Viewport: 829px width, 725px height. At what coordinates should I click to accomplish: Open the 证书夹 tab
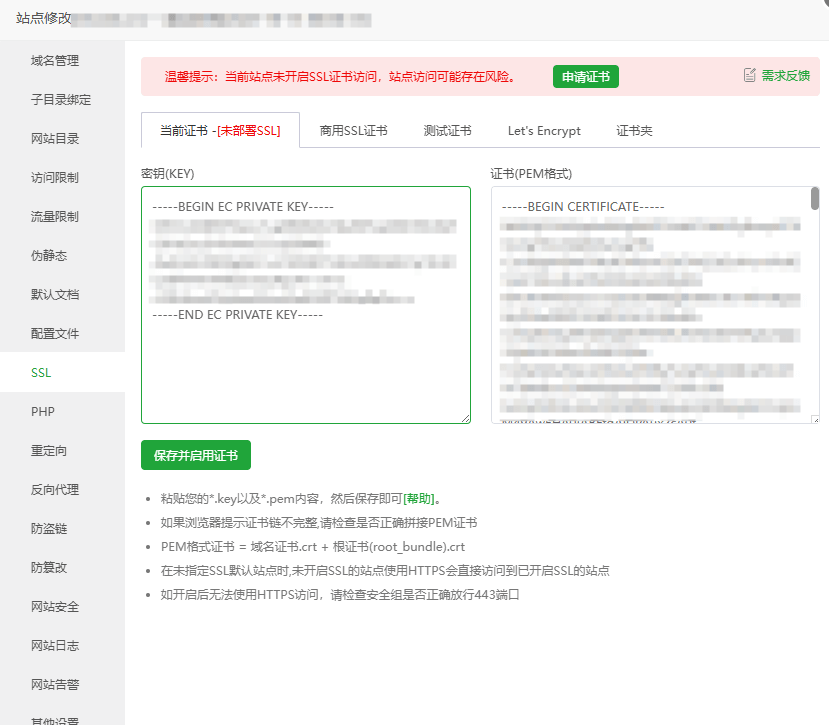coord(634,131)
